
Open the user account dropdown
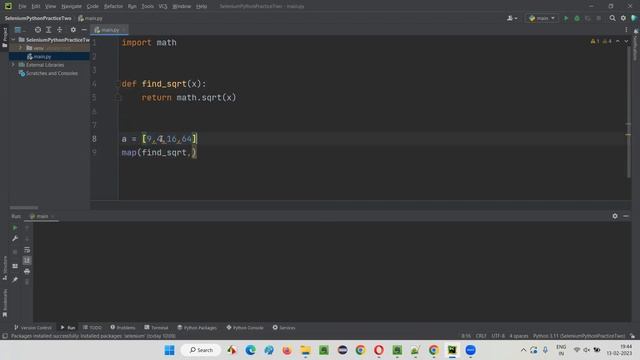[512, 18]
